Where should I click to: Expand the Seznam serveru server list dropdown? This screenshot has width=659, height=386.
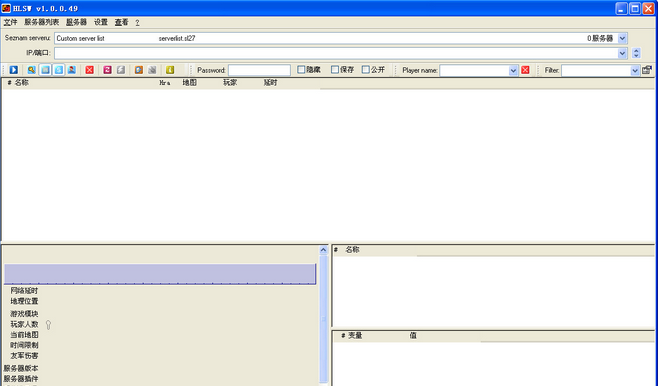622,38
